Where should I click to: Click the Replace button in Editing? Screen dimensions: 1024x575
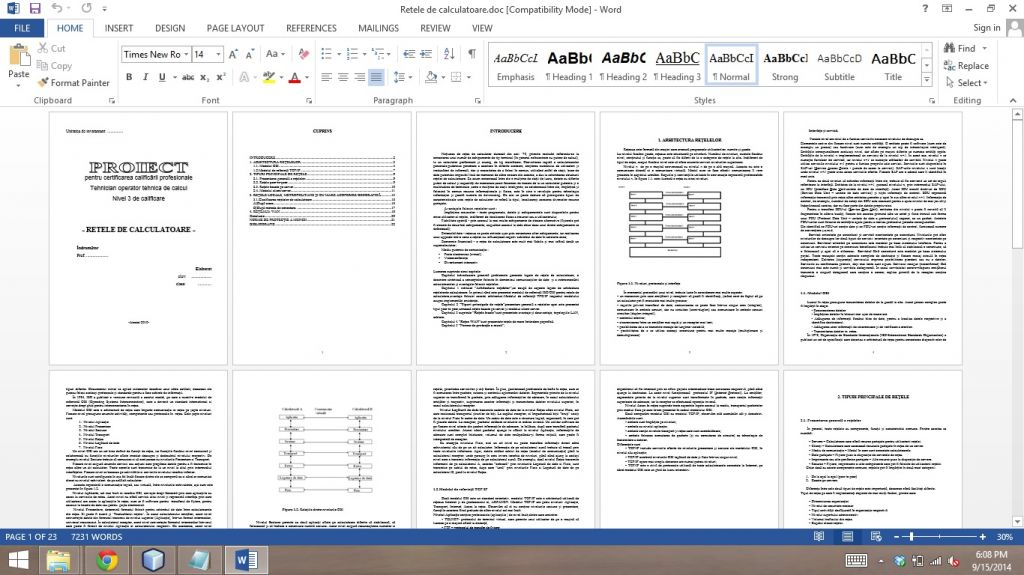point(965,66)
